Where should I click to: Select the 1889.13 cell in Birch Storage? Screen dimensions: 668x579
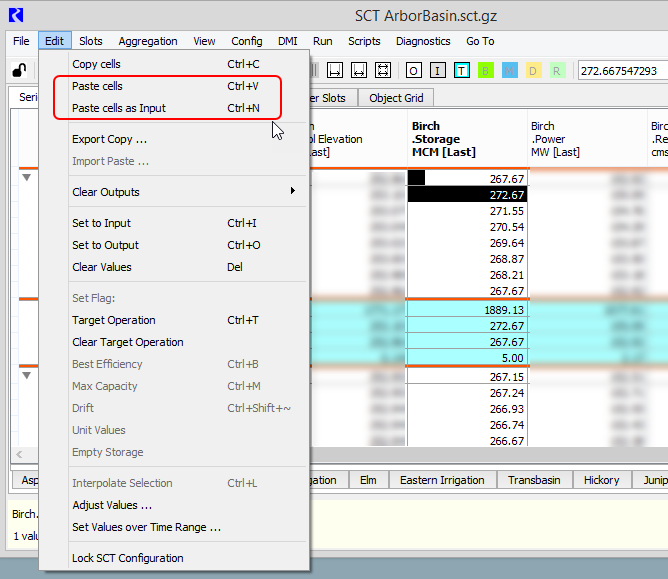coord(467,310)
